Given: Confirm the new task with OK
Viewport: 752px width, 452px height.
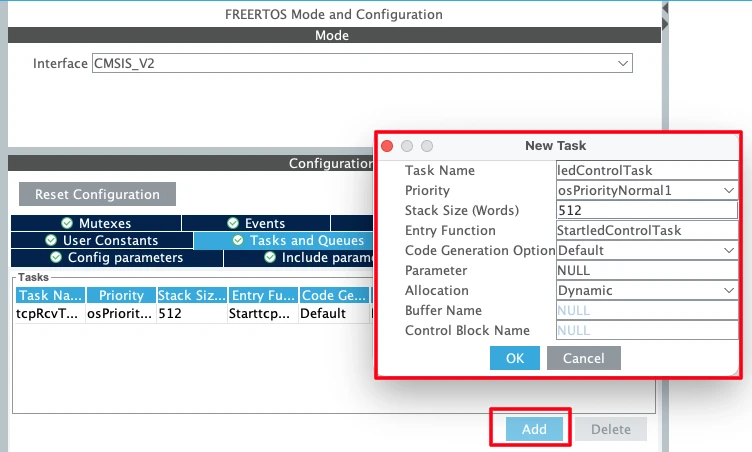Looking at the screenshot, I should (515, 358).
